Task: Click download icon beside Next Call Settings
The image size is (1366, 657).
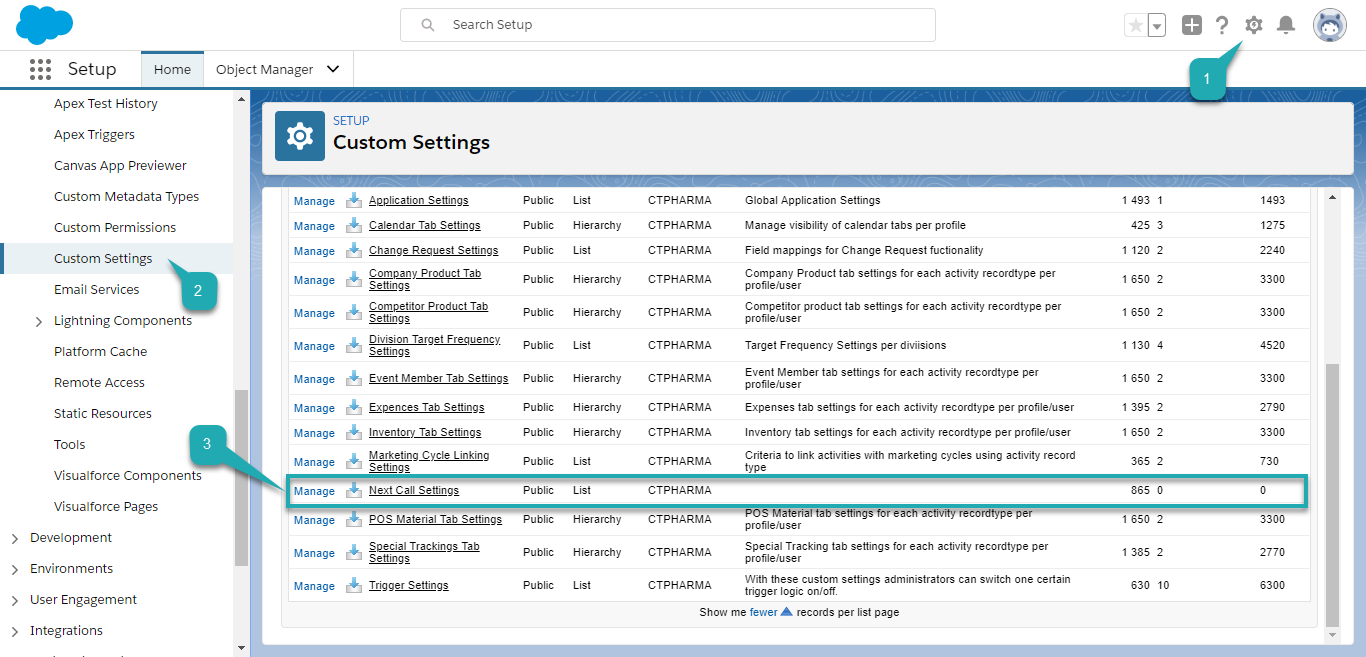Action: coord(354,490)
